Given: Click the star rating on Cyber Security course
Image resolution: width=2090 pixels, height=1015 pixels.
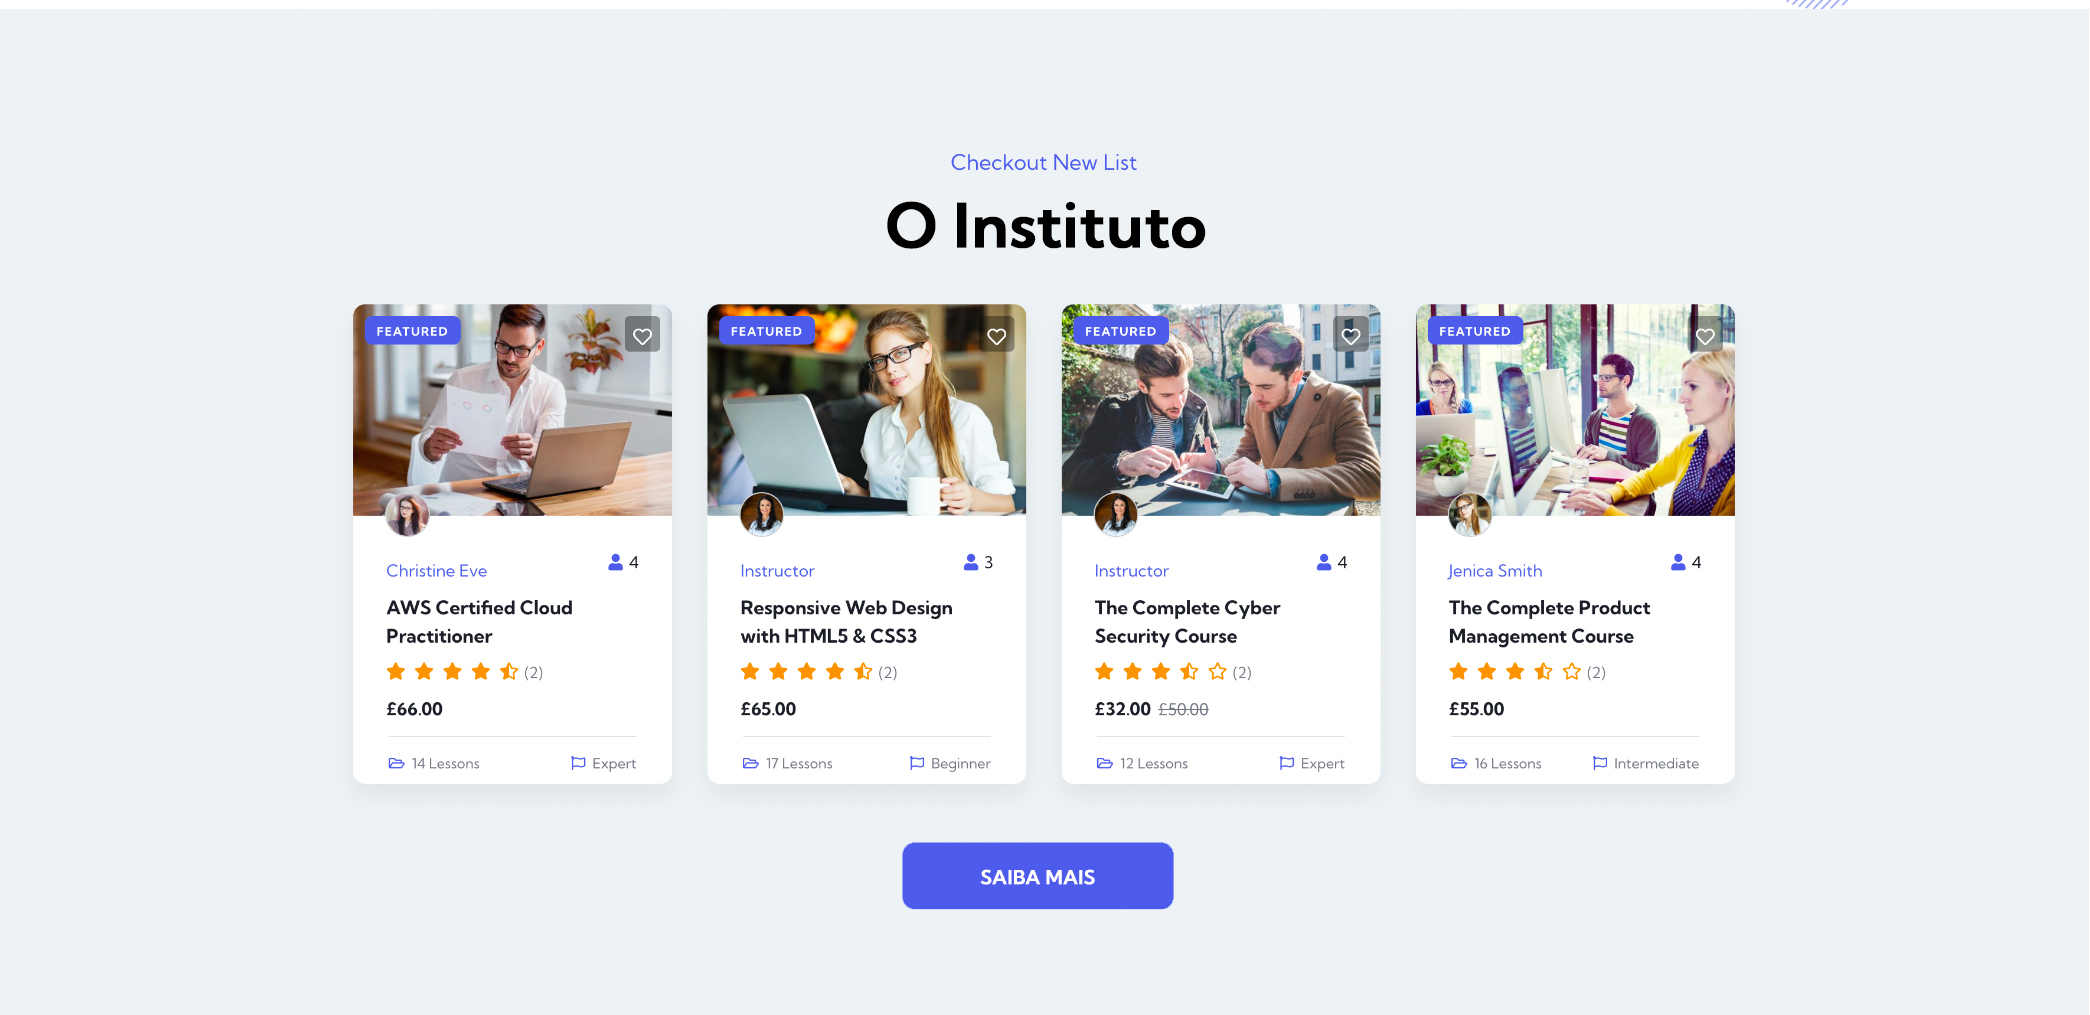Looking at the screenshot, I should point(1160,672).
